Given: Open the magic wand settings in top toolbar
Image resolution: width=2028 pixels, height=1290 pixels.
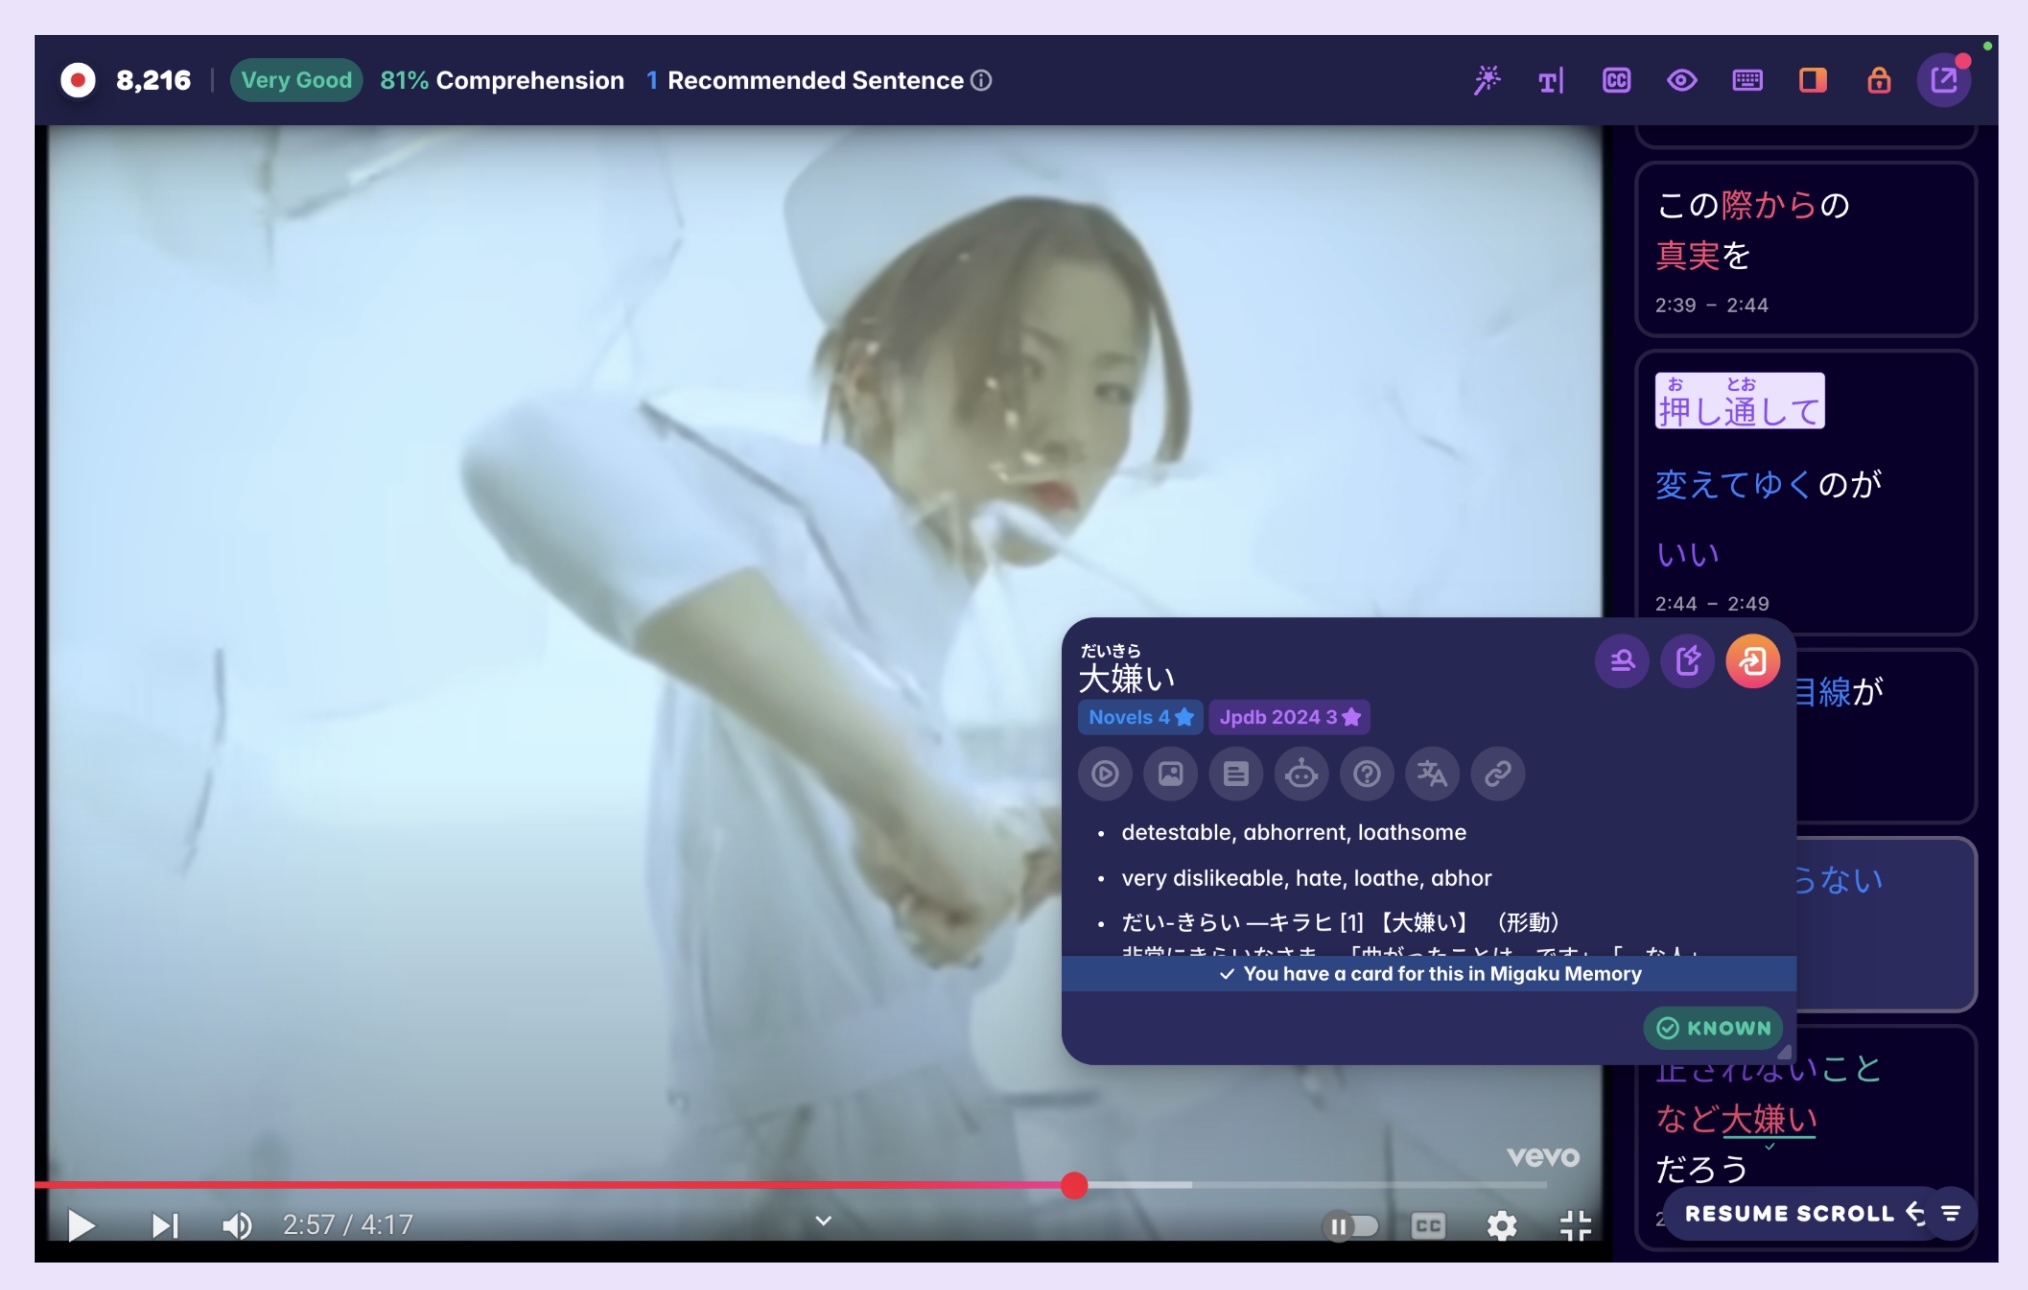Looking at the screenshot, I should click(1489, 80).
